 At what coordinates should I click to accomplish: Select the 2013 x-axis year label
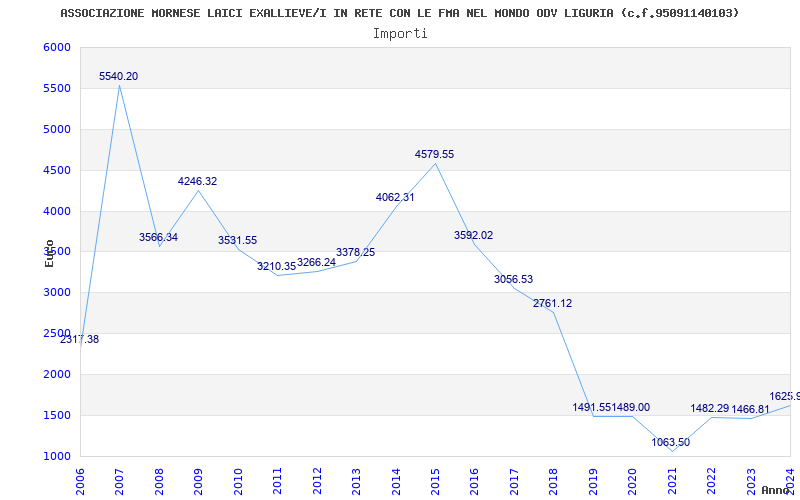(x=356, y=480)
